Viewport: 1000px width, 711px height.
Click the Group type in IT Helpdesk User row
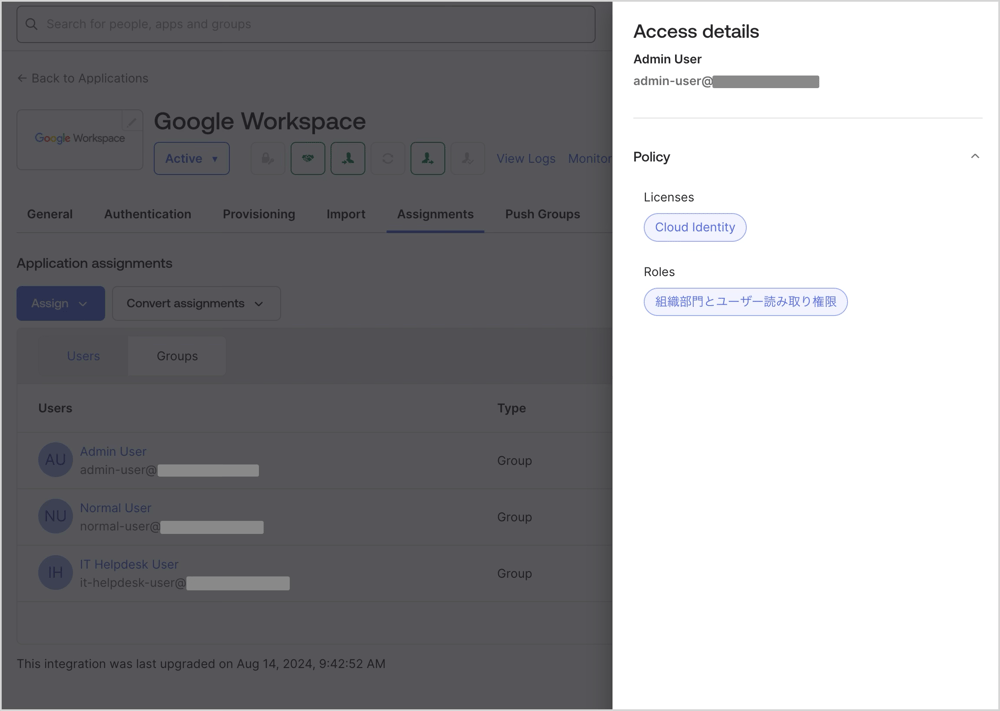point(515,573)
